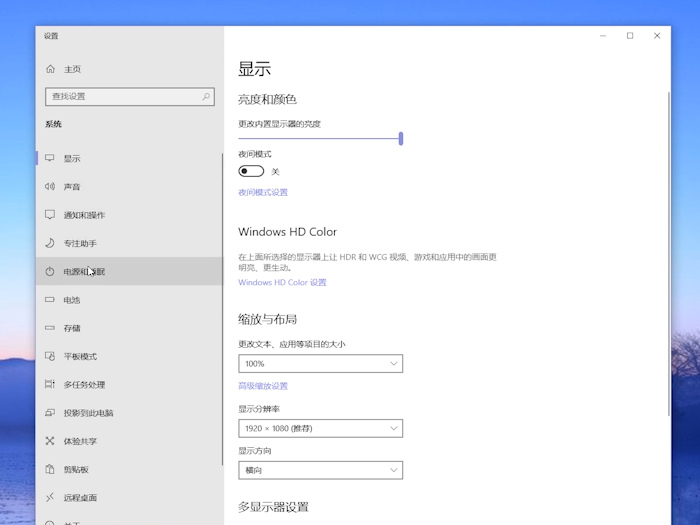Click the 远程桌面 remote desktop icon
This screenshot has height=525, width=700.
[50, 497]
